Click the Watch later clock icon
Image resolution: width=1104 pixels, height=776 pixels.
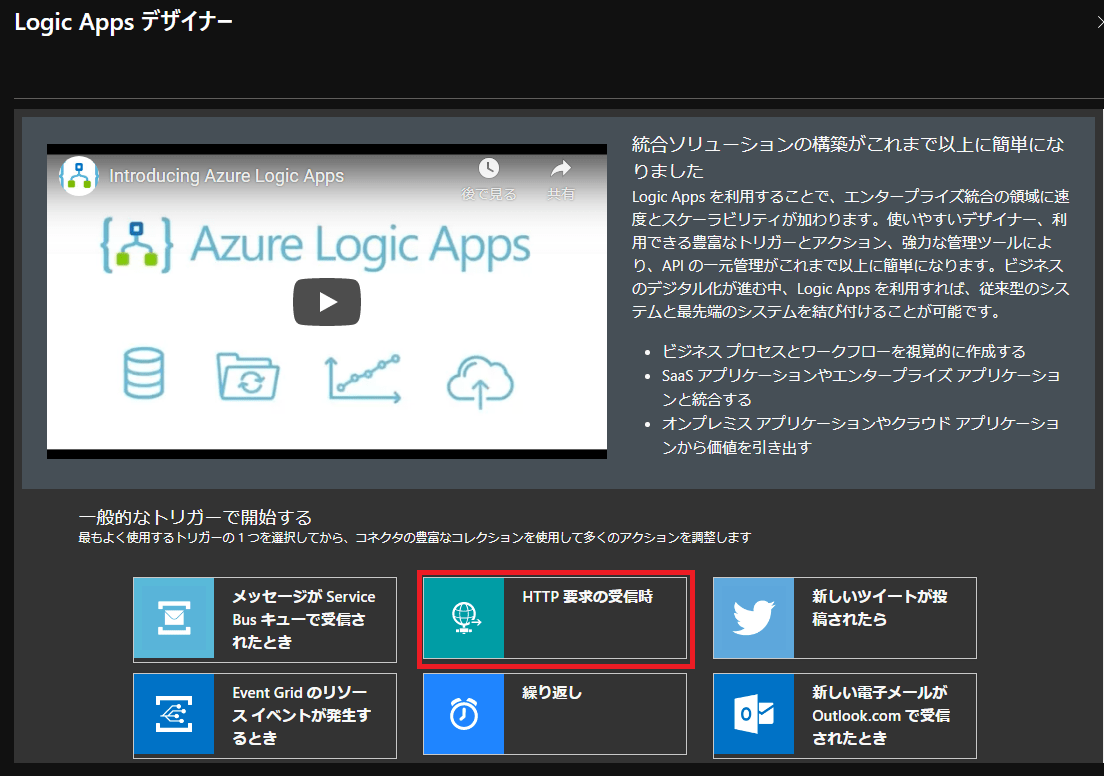(489, 168)
